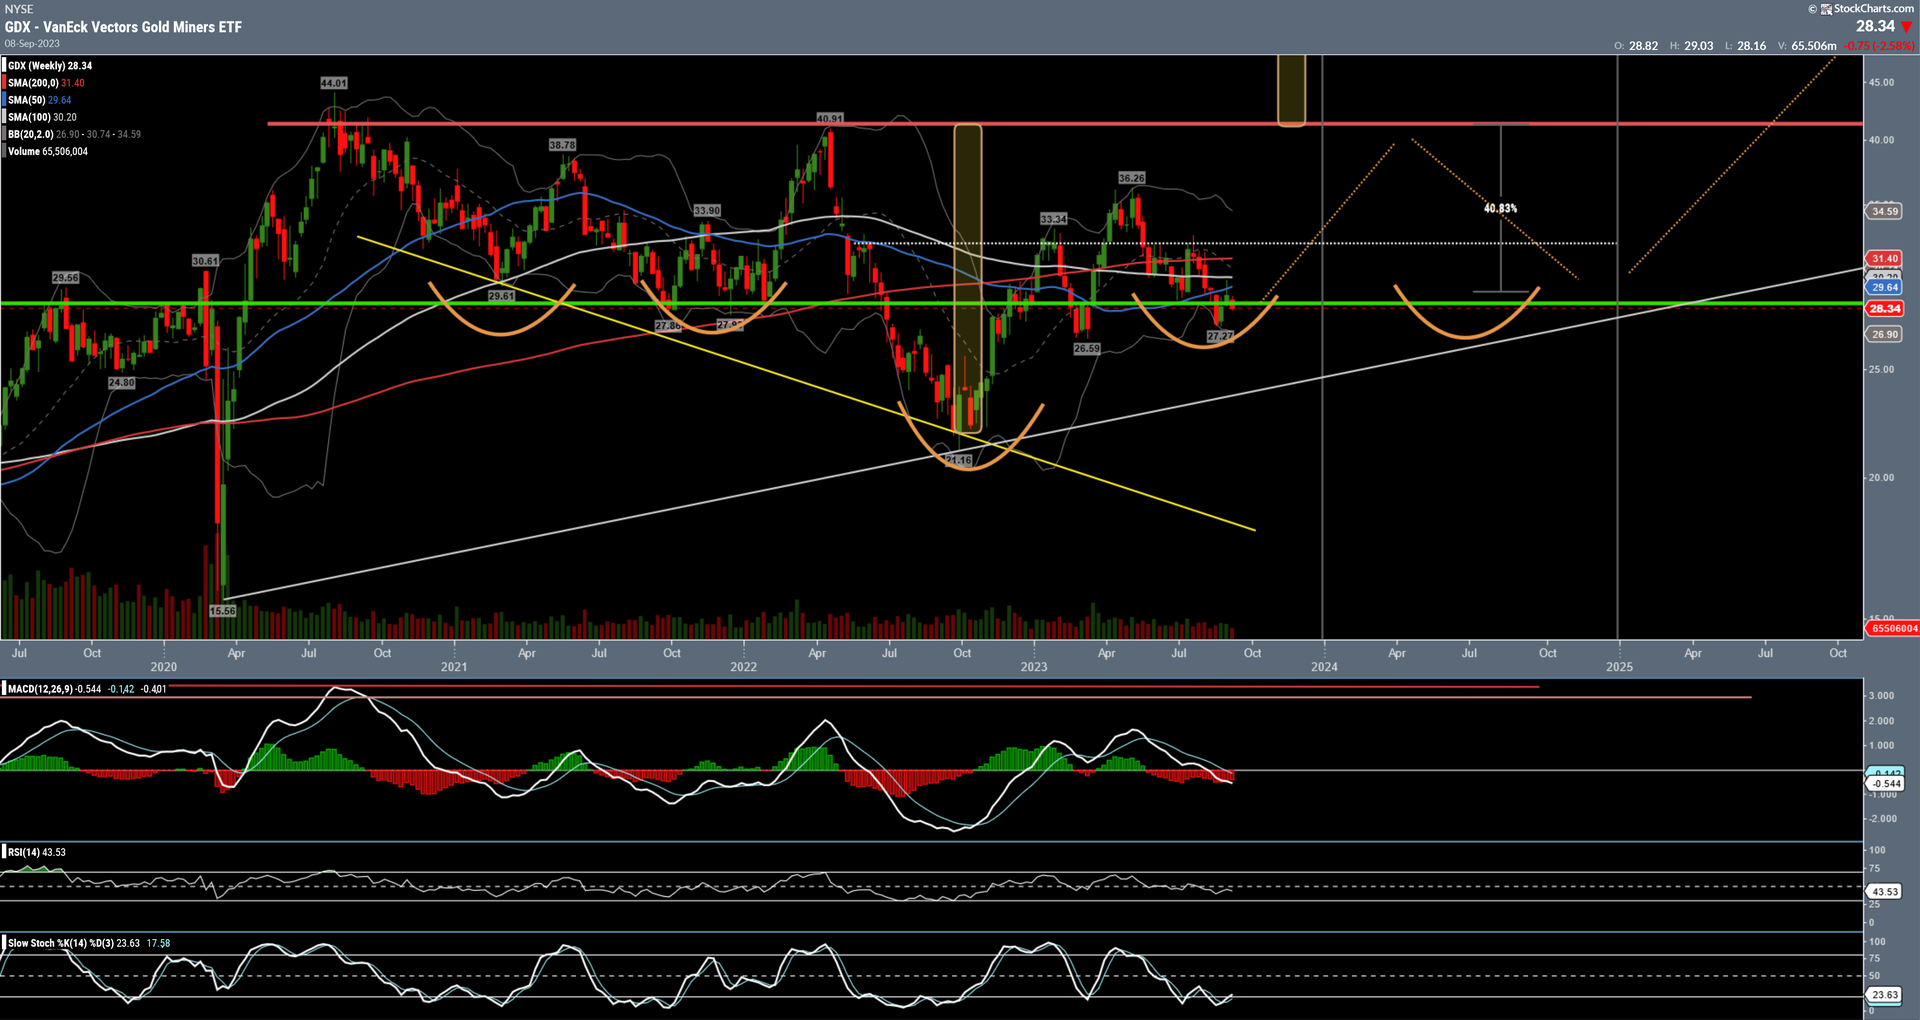This screenshot has width=1920, height=1020.
Task: Click the red down-arrow price change indicator
Action: coord(1906,27)
